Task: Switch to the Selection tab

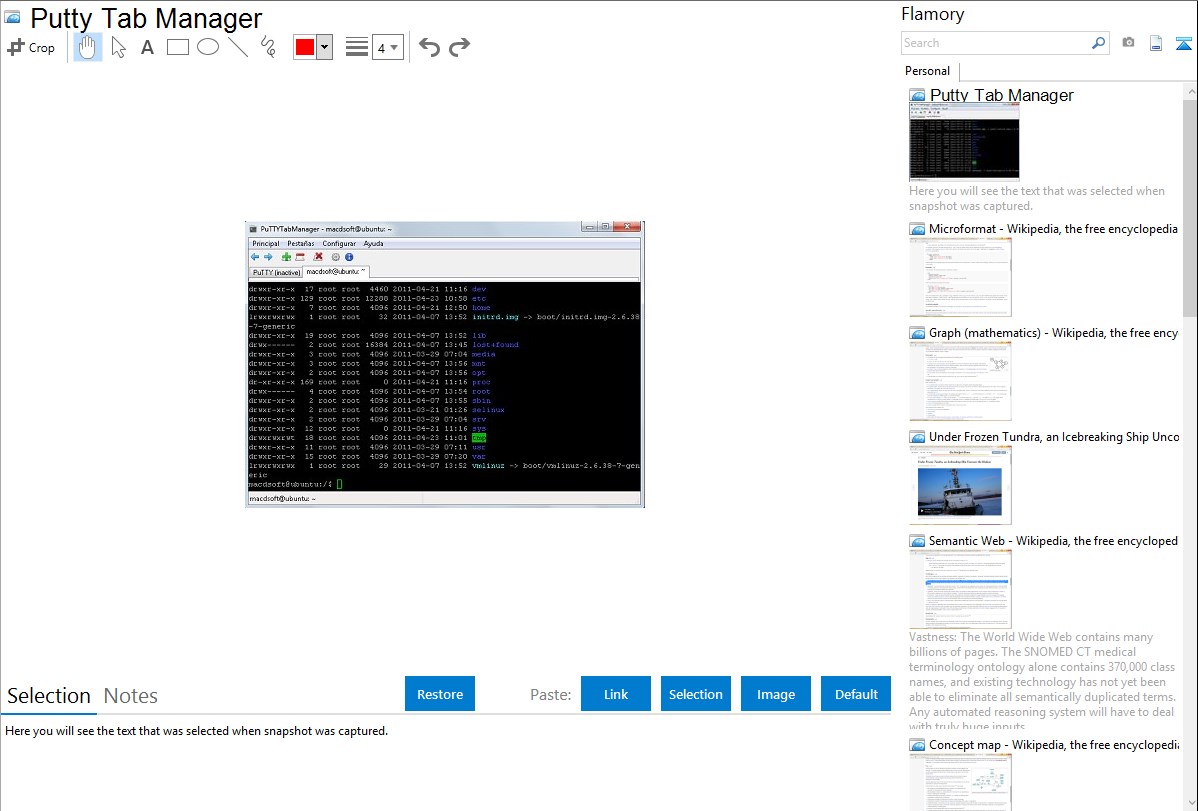Action: [49, 696]
